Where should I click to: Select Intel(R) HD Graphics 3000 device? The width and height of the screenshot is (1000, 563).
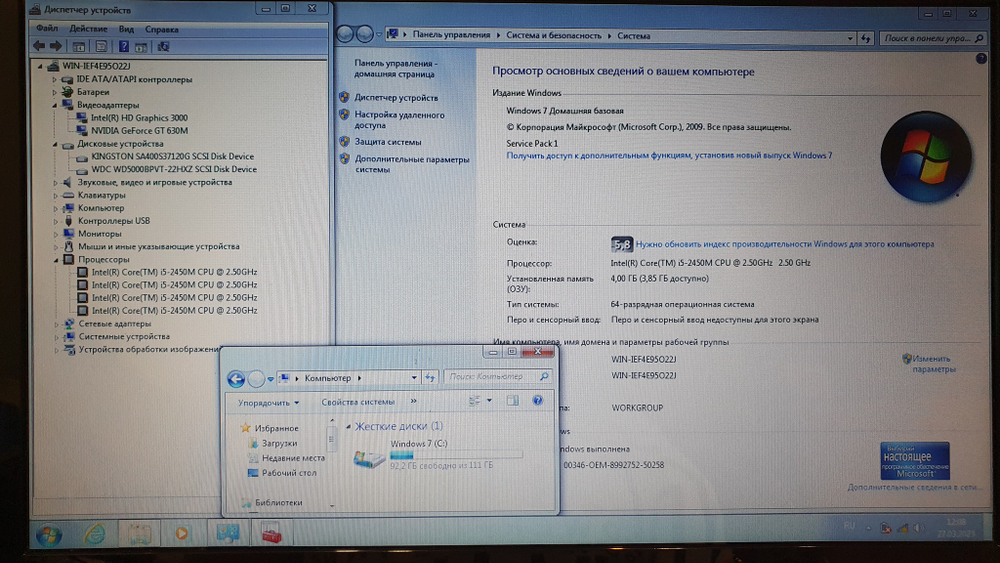pyautogui.click(x=139, y=118)
